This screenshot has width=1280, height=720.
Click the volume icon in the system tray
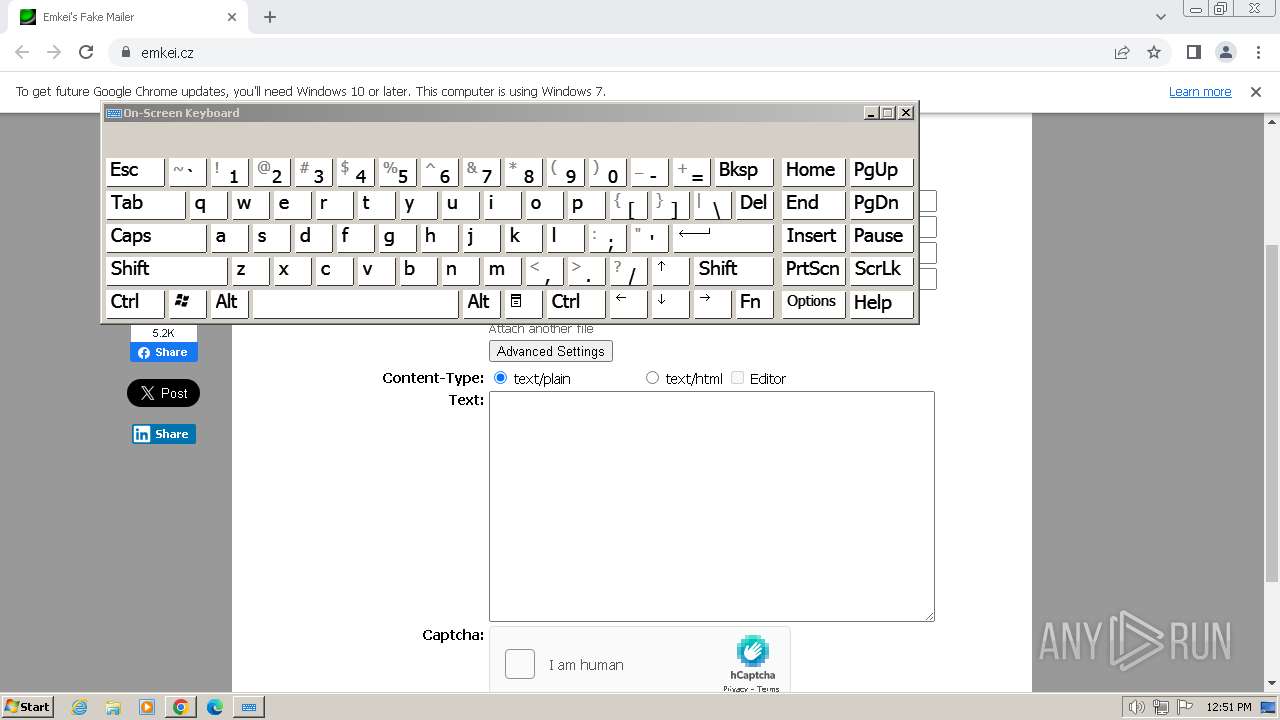click(1137, 707)
